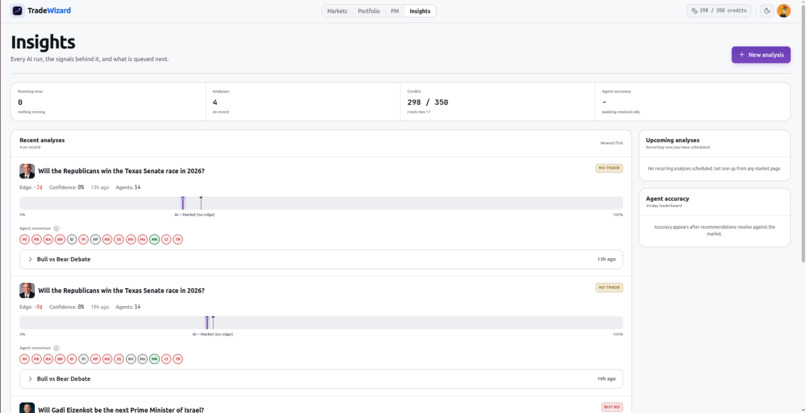Open info icon beside Agent consensus, 19h analysis
Image resolution: width=806 pixels, height=413 pixels.
pyautogui.click(x=57, y=348)
